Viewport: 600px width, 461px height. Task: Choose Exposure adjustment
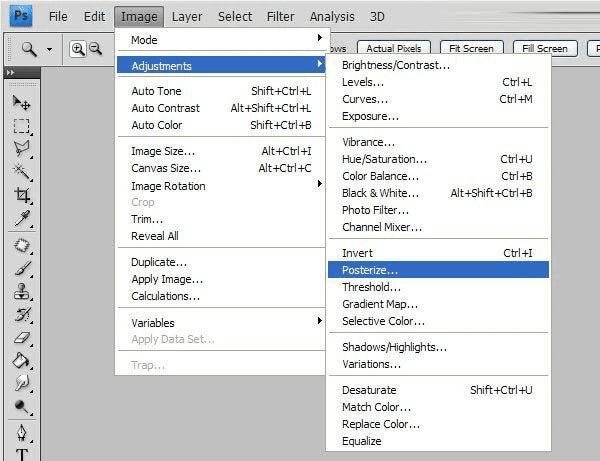pyautogui.click(x=438, y=116)
